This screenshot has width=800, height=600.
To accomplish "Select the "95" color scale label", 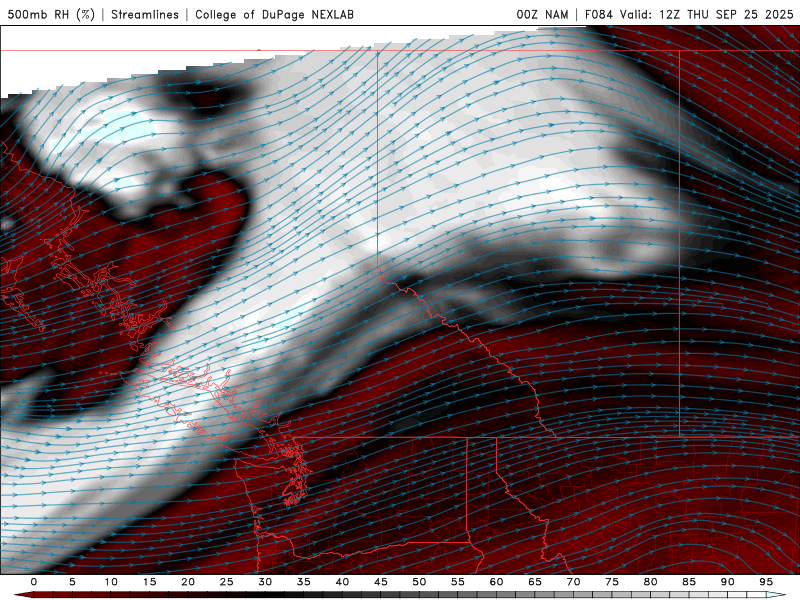I will (x=766, y=582).
